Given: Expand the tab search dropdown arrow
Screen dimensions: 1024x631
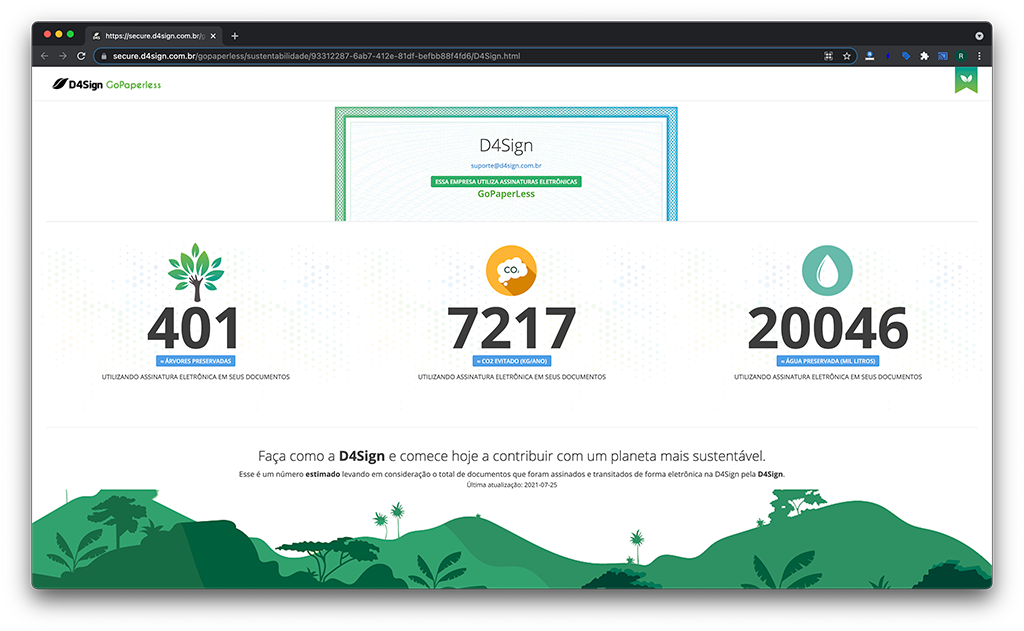Looking at the screenshot, I should click(x=979, y=36).
